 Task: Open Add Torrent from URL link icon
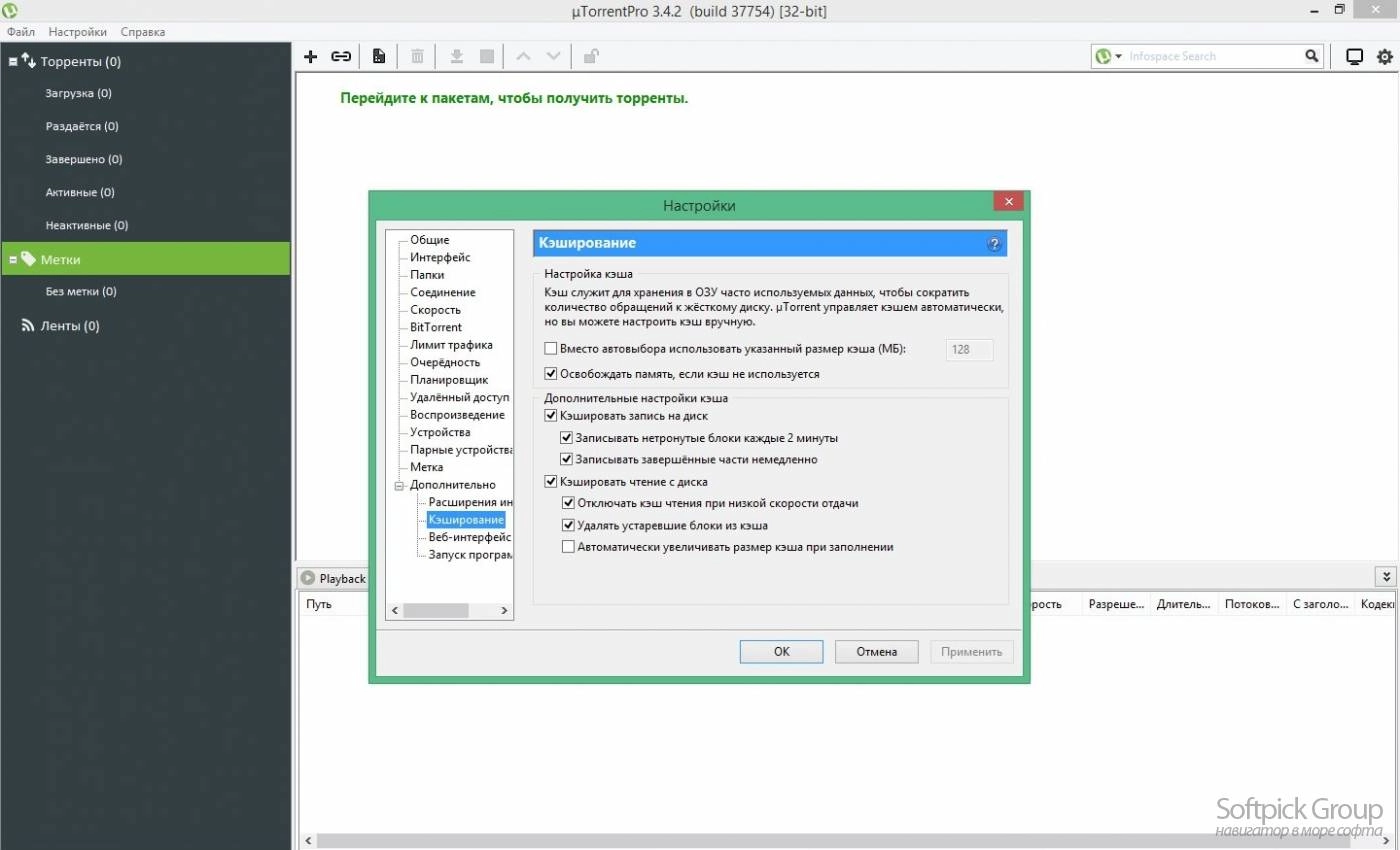tap(340, 56)
